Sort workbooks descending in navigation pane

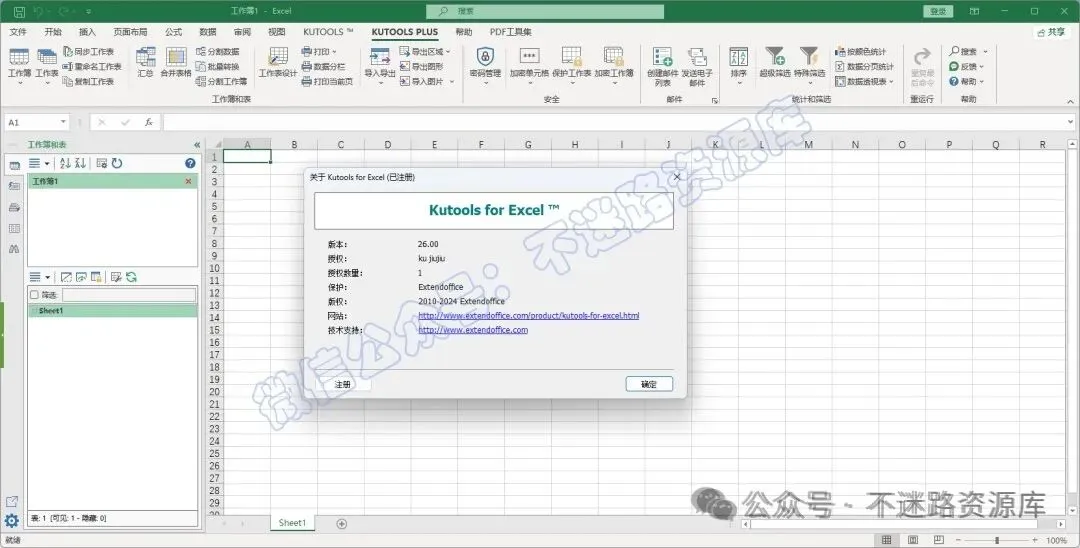point(81,163)
